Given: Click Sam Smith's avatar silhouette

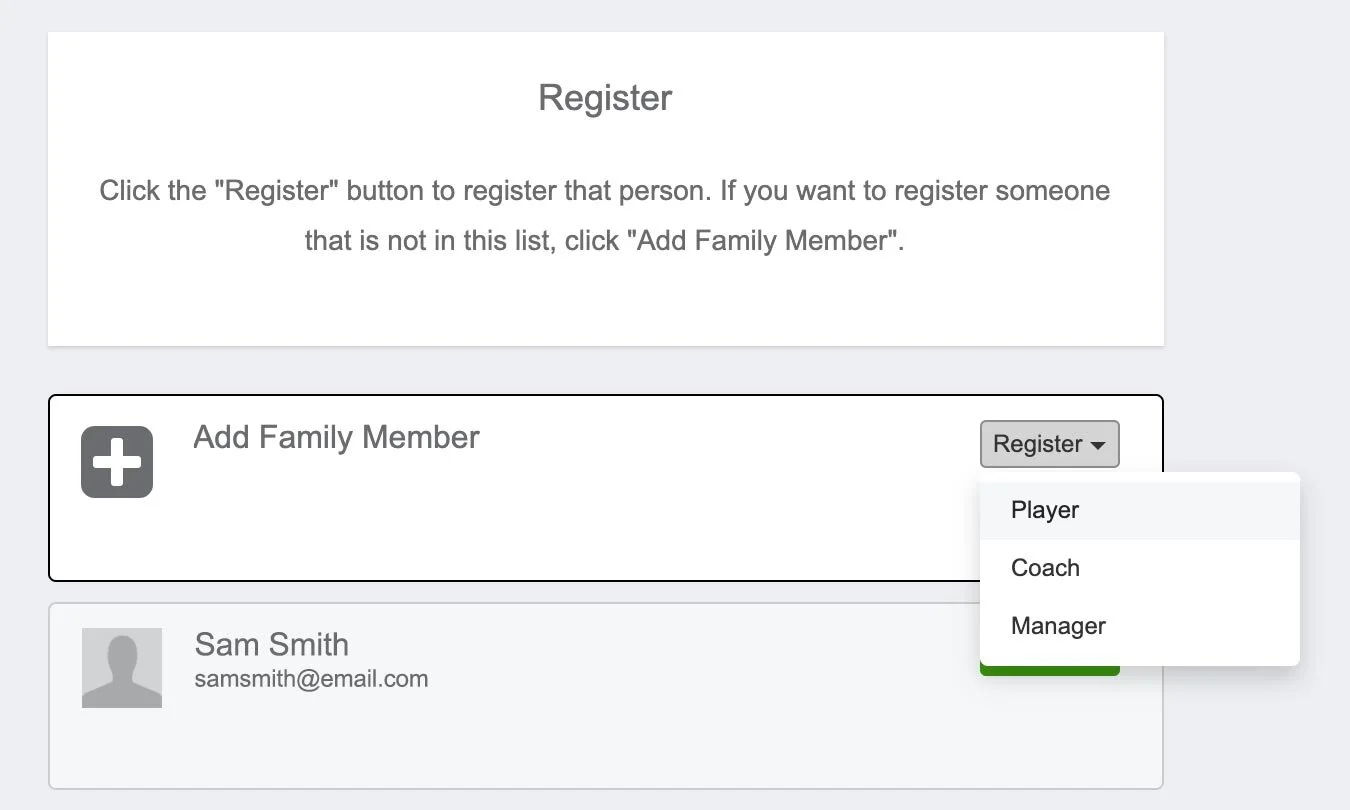Looking at the screenshot, I should click(x=122, y=668).
